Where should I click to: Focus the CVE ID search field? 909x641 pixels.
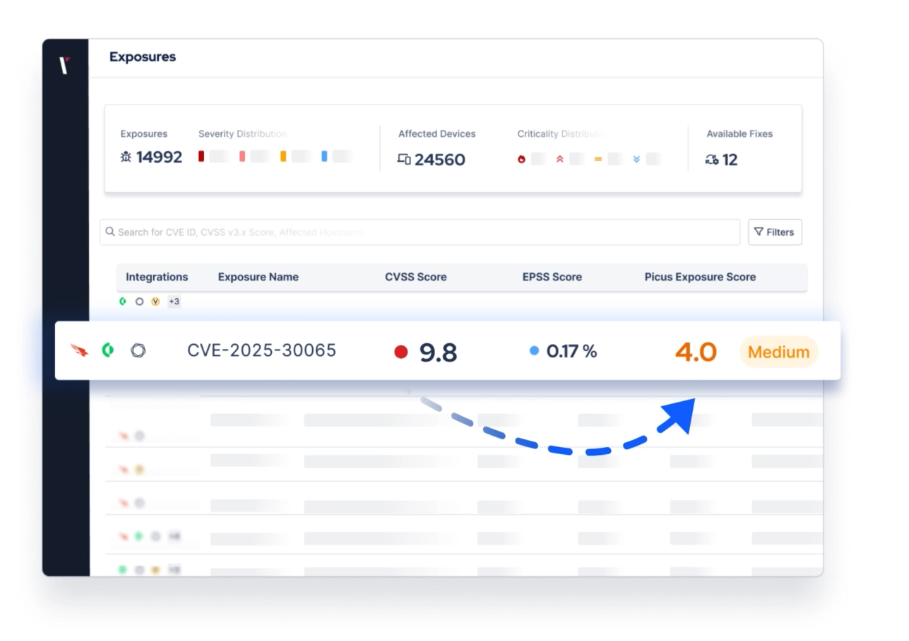point(420,232)
